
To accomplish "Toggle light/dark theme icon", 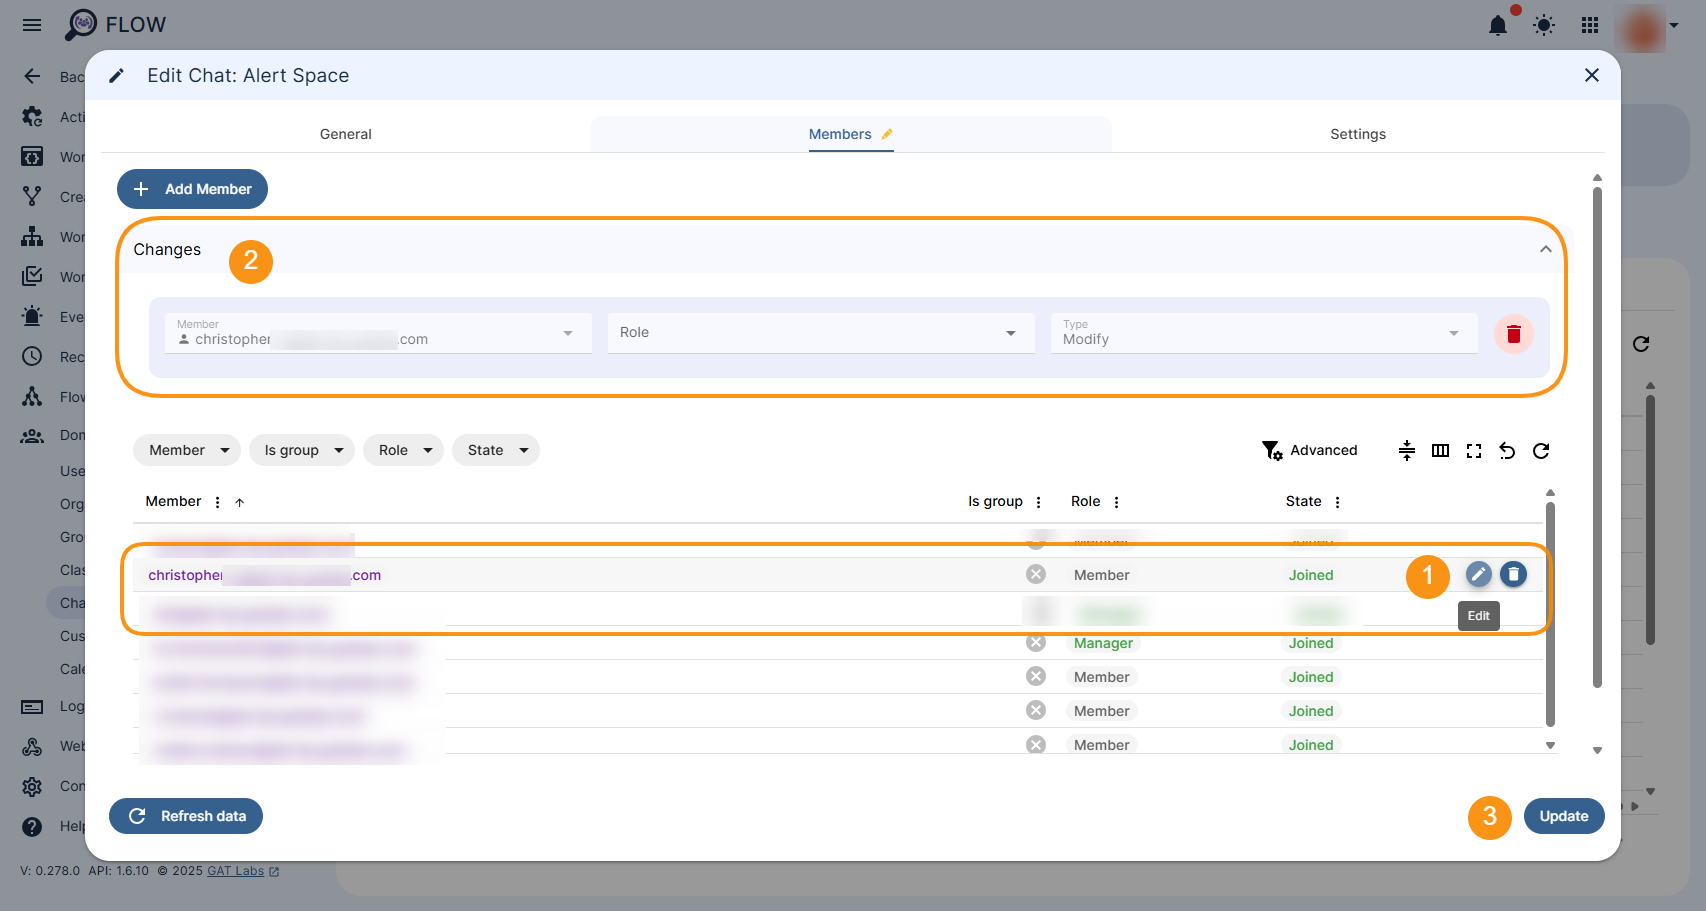I will 1544,26.
